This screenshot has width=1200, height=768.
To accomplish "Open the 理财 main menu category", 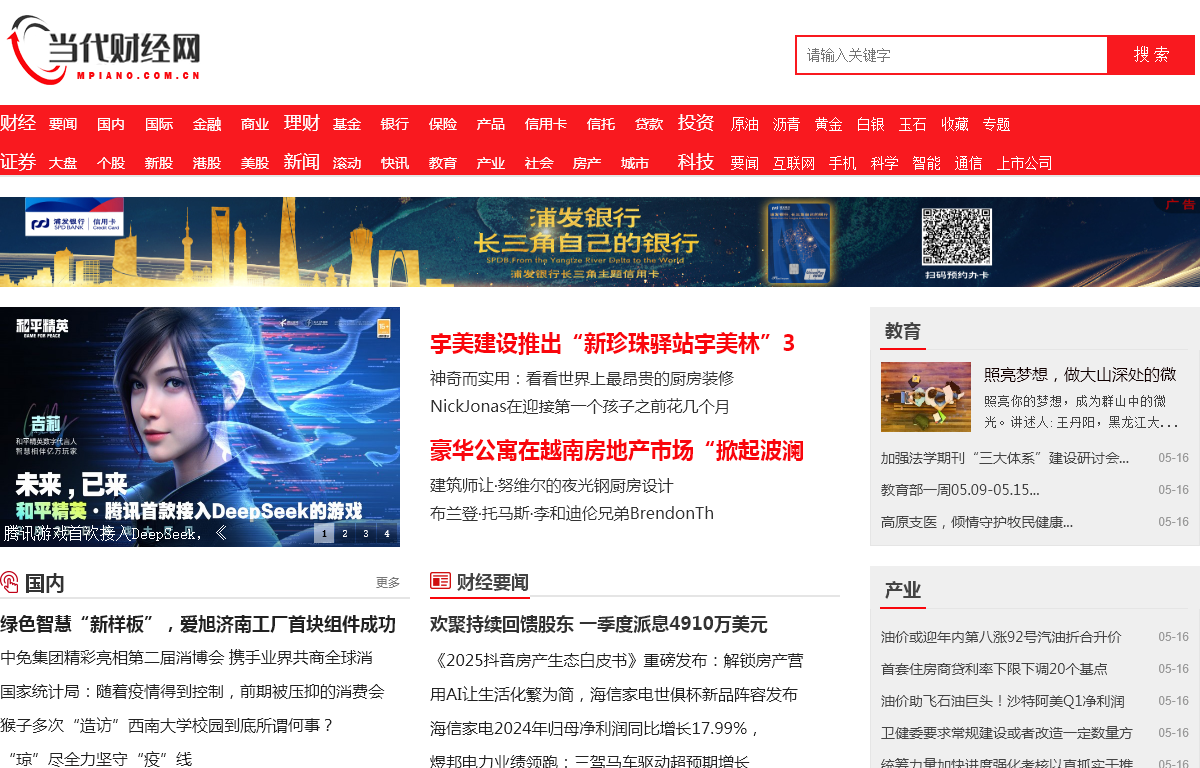I will point(302,123).
